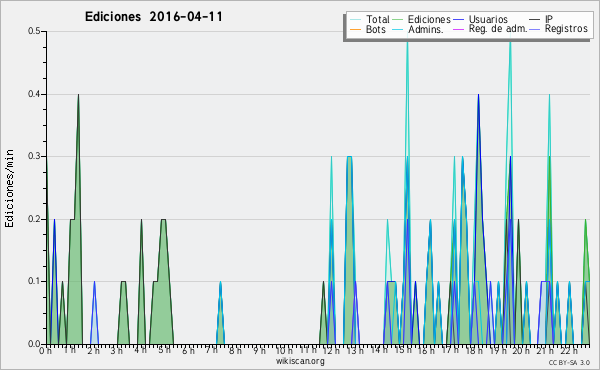
Task: Select the 'Total' legend label
Action: tap(377, 19)
